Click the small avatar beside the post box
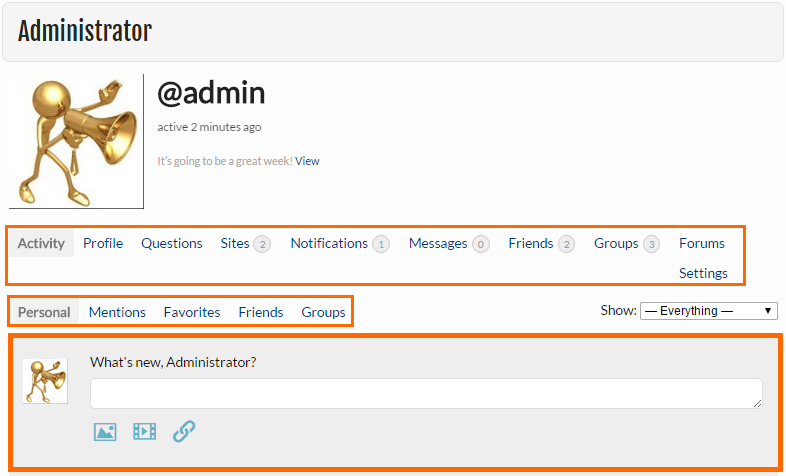The width and height of the screenshot is (786, 476). tap(45, 381)
